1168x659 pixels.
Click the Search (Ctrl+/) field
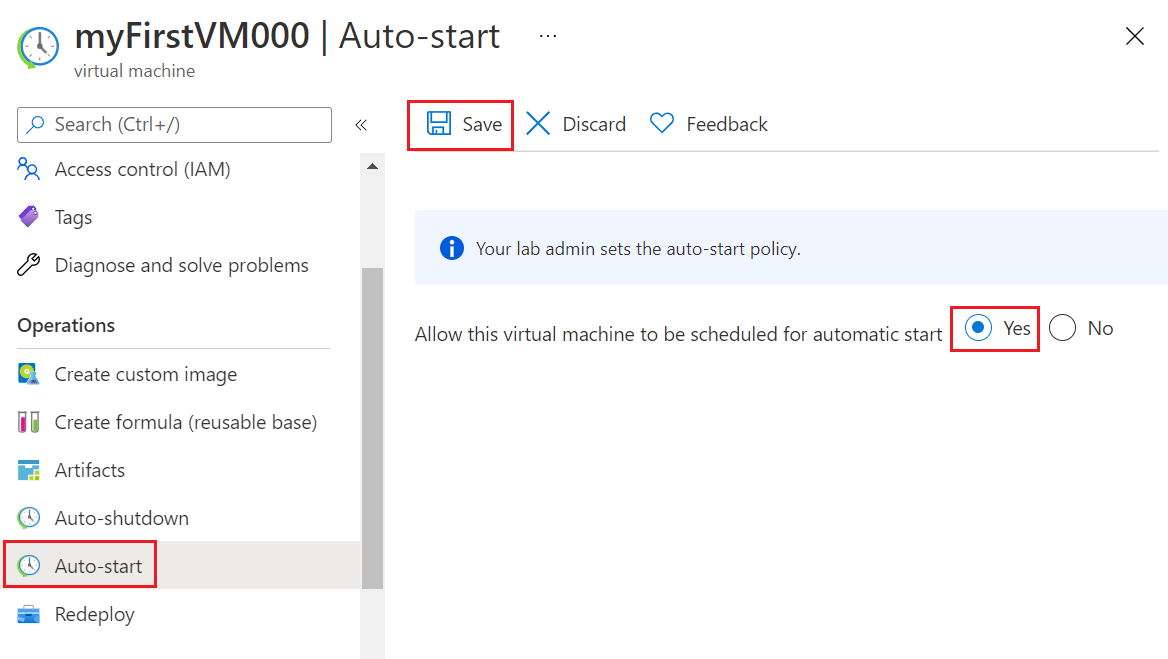(x=174, y=124)
